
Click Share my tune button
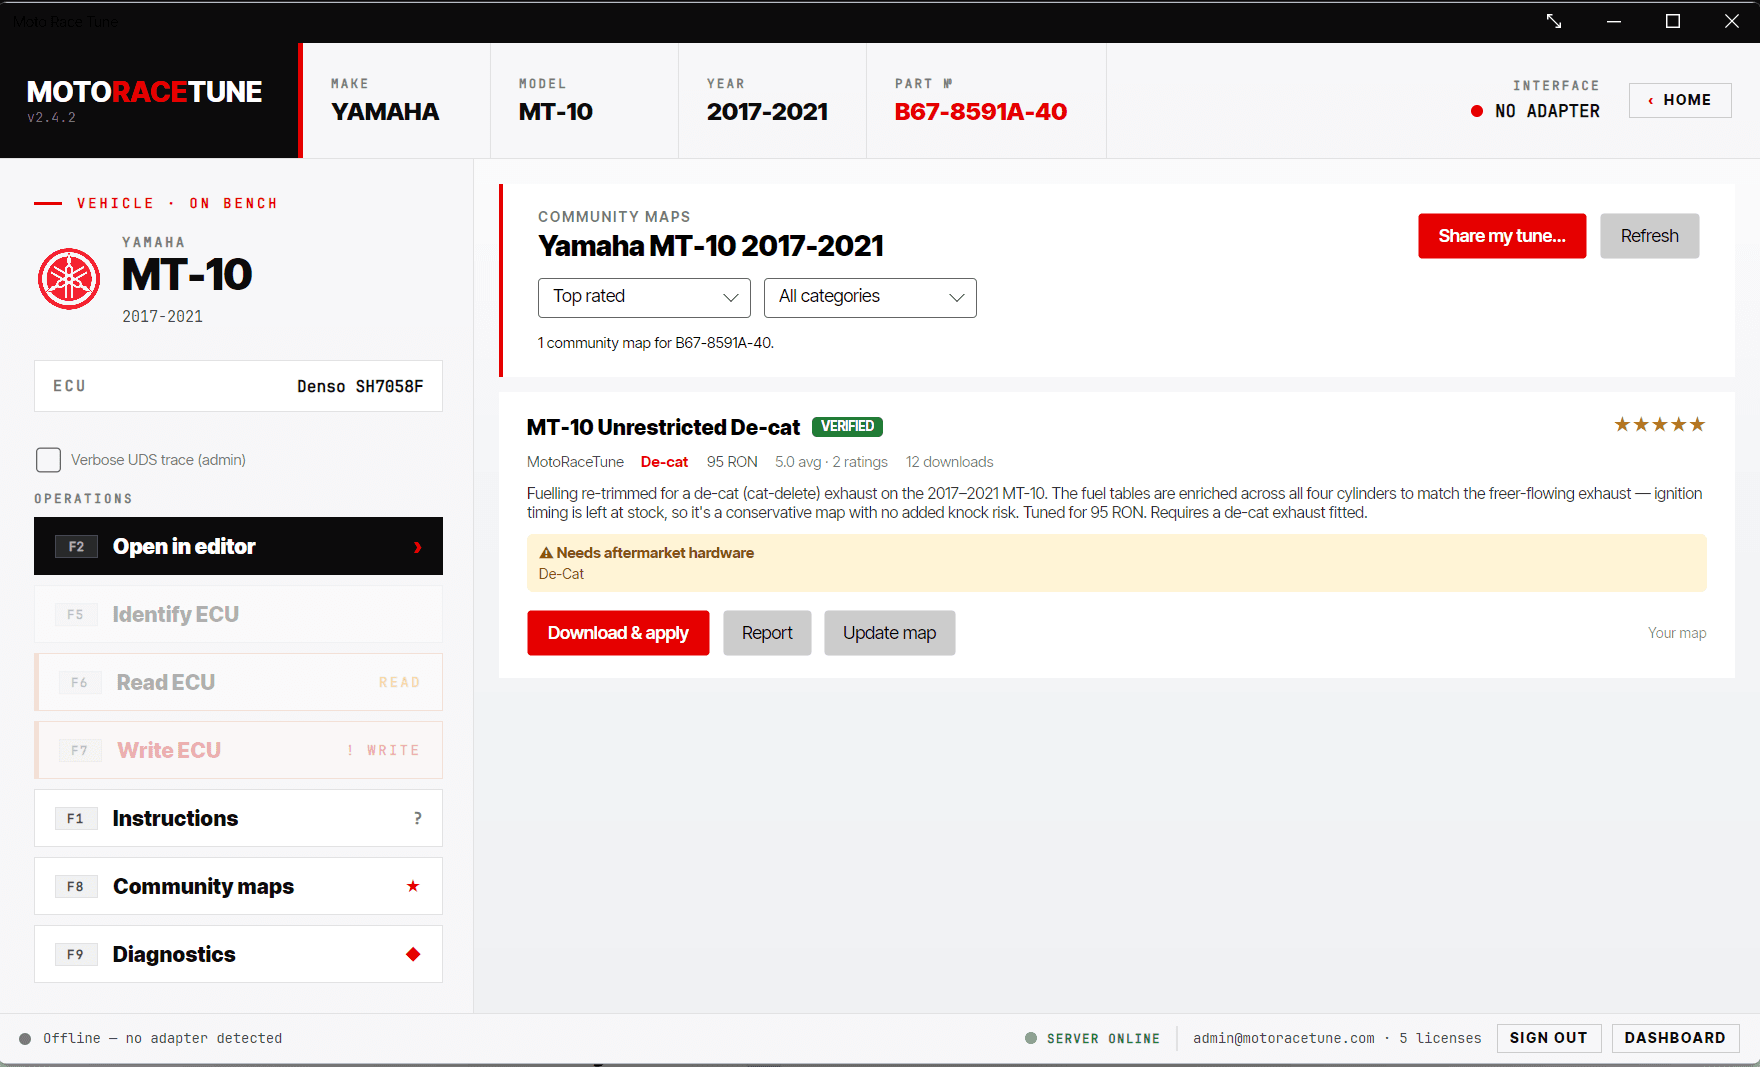point(1502,236)
